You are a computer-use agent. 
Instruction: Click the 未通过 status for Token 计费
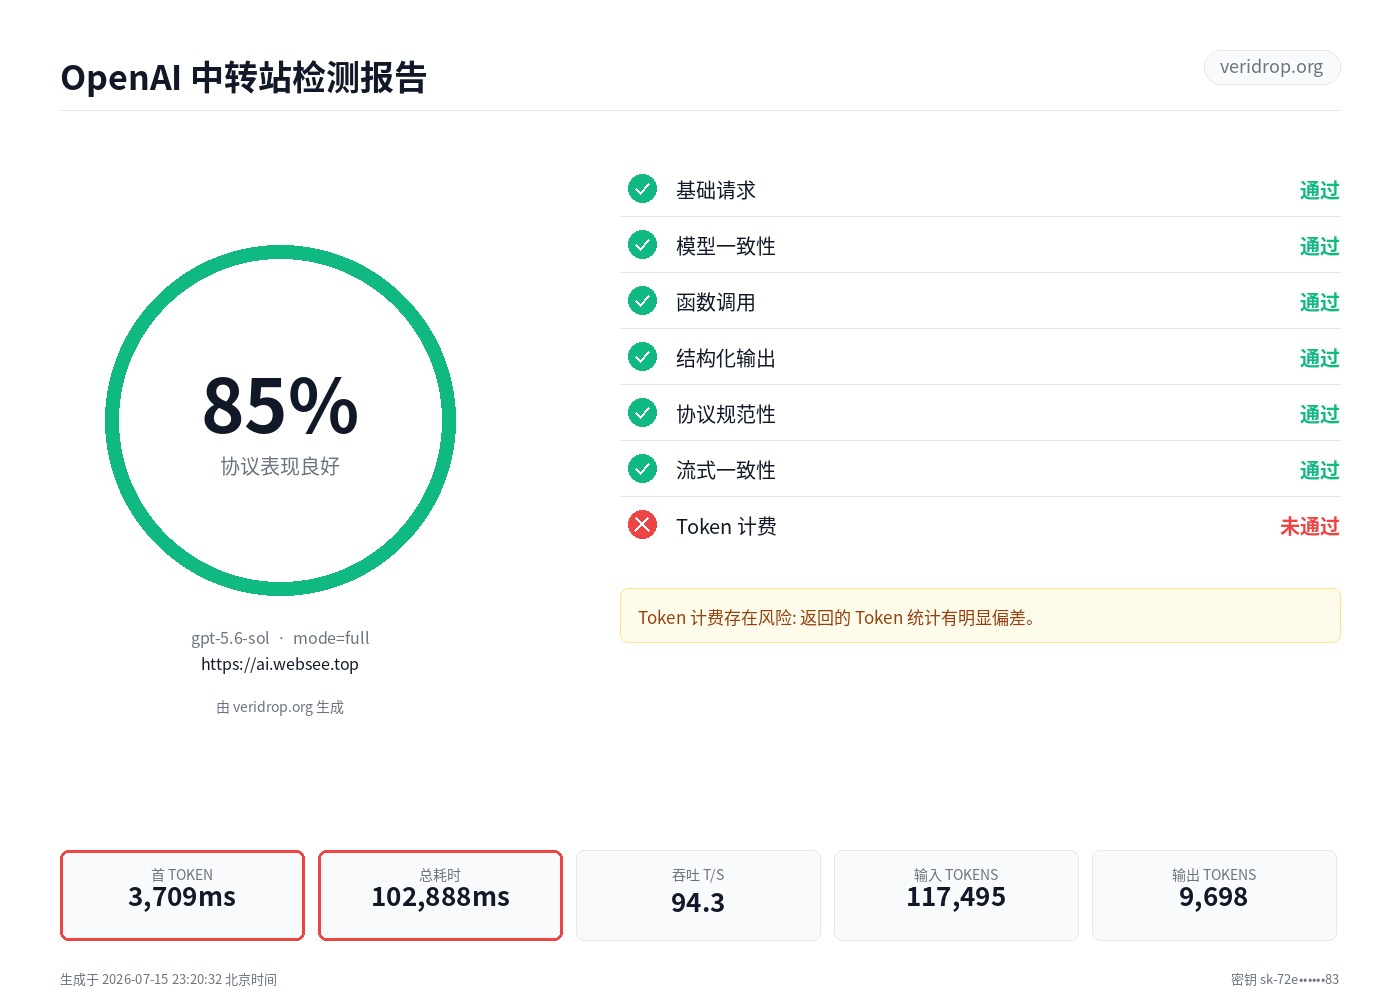point(1309,526)
